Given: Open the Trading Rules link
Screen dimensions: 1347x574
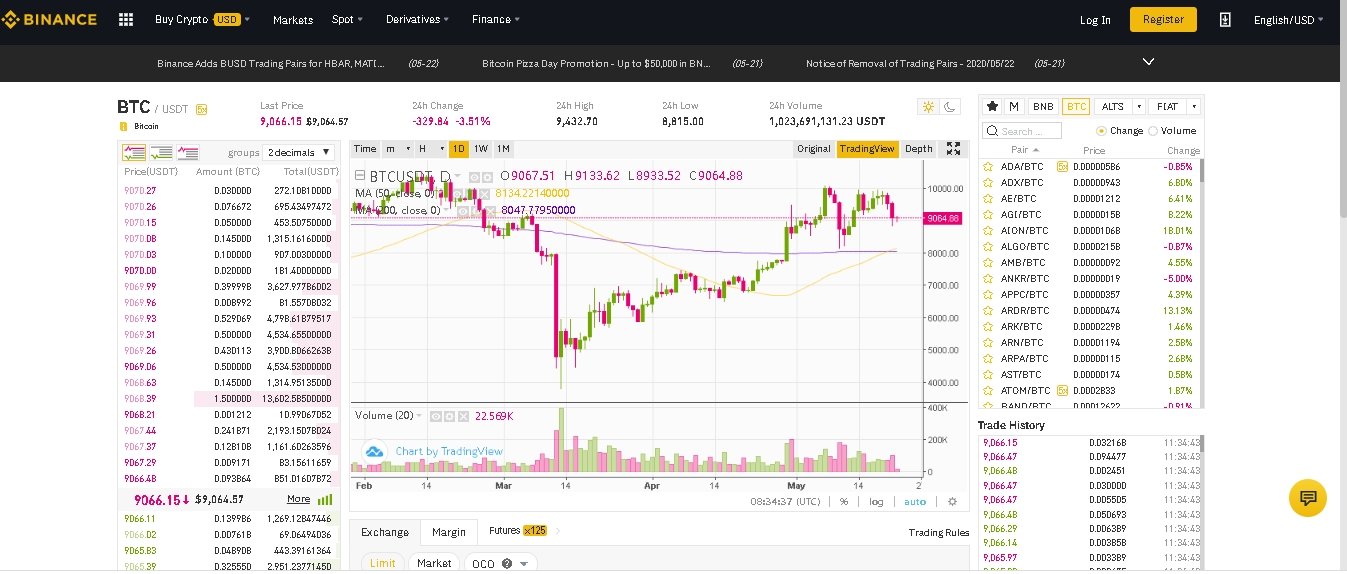Looking at the screenshot, I should pyautogui.click(x=938, y=532).
